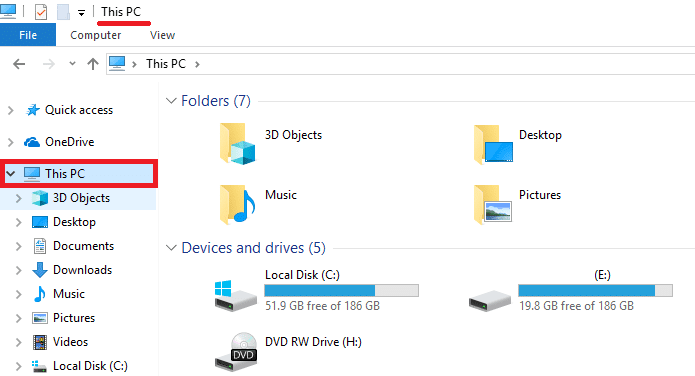Select This PC in the navigation tree
The image size is (695, 376).
tap(79, 173)
